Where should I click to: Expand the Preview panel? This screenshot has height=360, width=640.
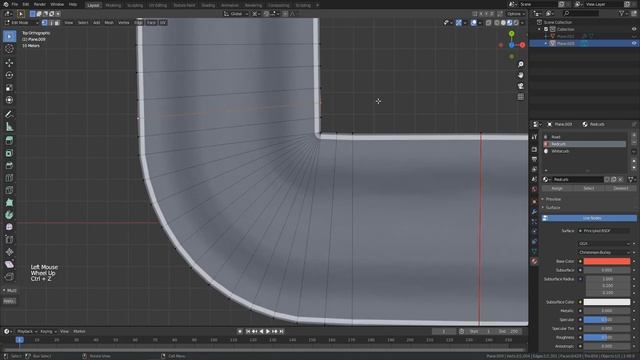[x=553, y=199]
